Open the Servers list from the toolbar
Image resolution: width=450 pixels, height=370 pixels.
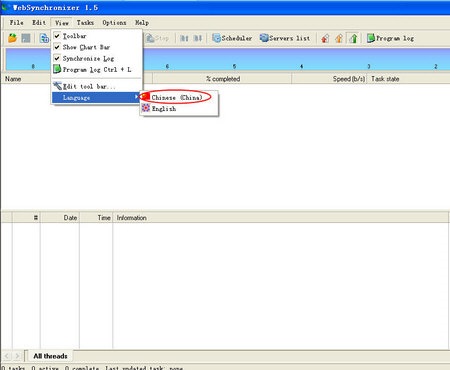tap(285, 38)
